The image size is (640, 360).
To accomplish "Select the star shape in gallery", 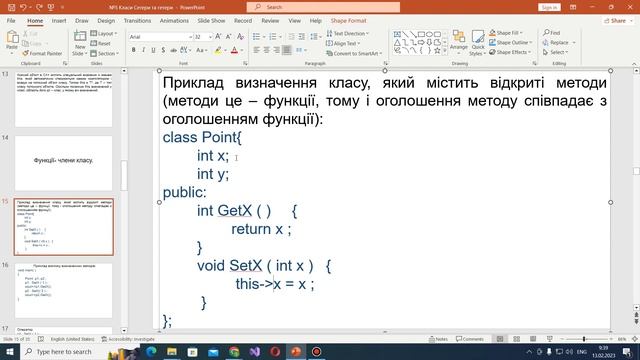I will point(437,51).
